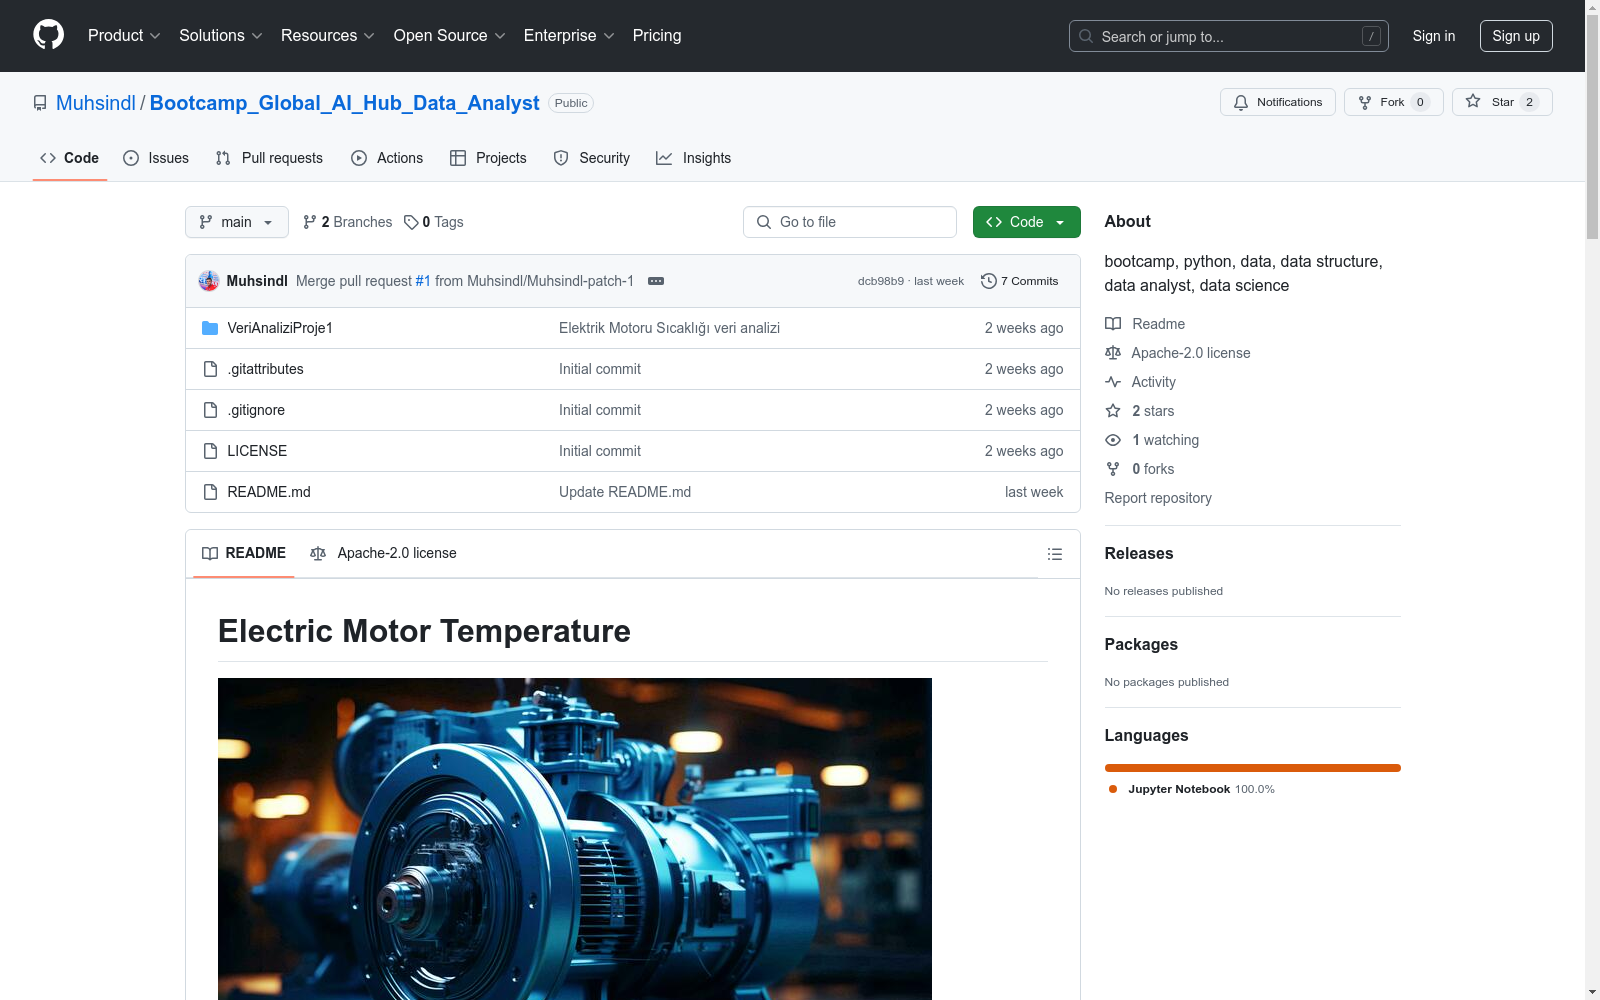This screenshot has width=1600, height=1000.
Task: Open the Elektrik Motoru Sıcaklığı veri analizi commit
Action: (669, 328)
